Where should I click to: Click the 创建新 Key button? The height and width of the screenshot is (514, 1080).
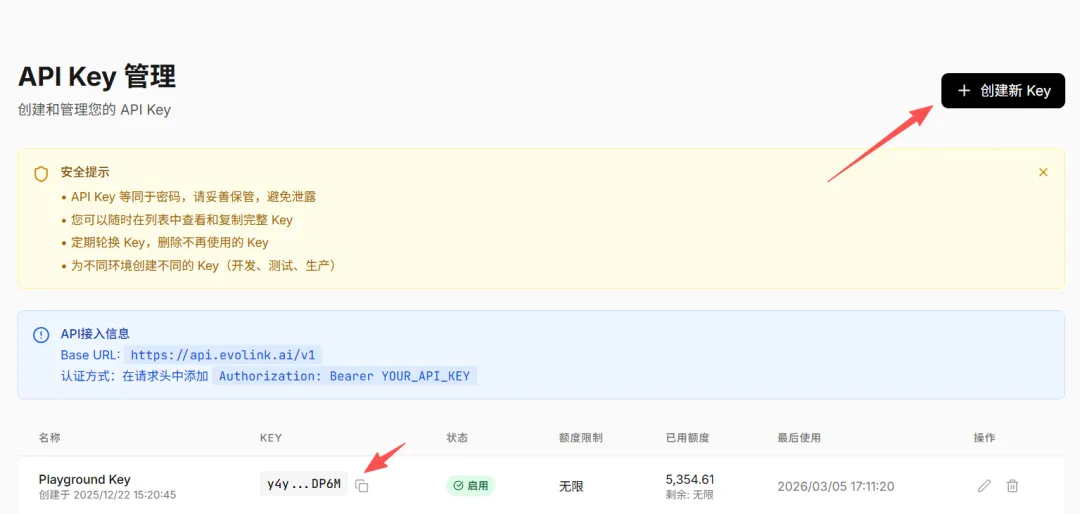pos(1003,90)
